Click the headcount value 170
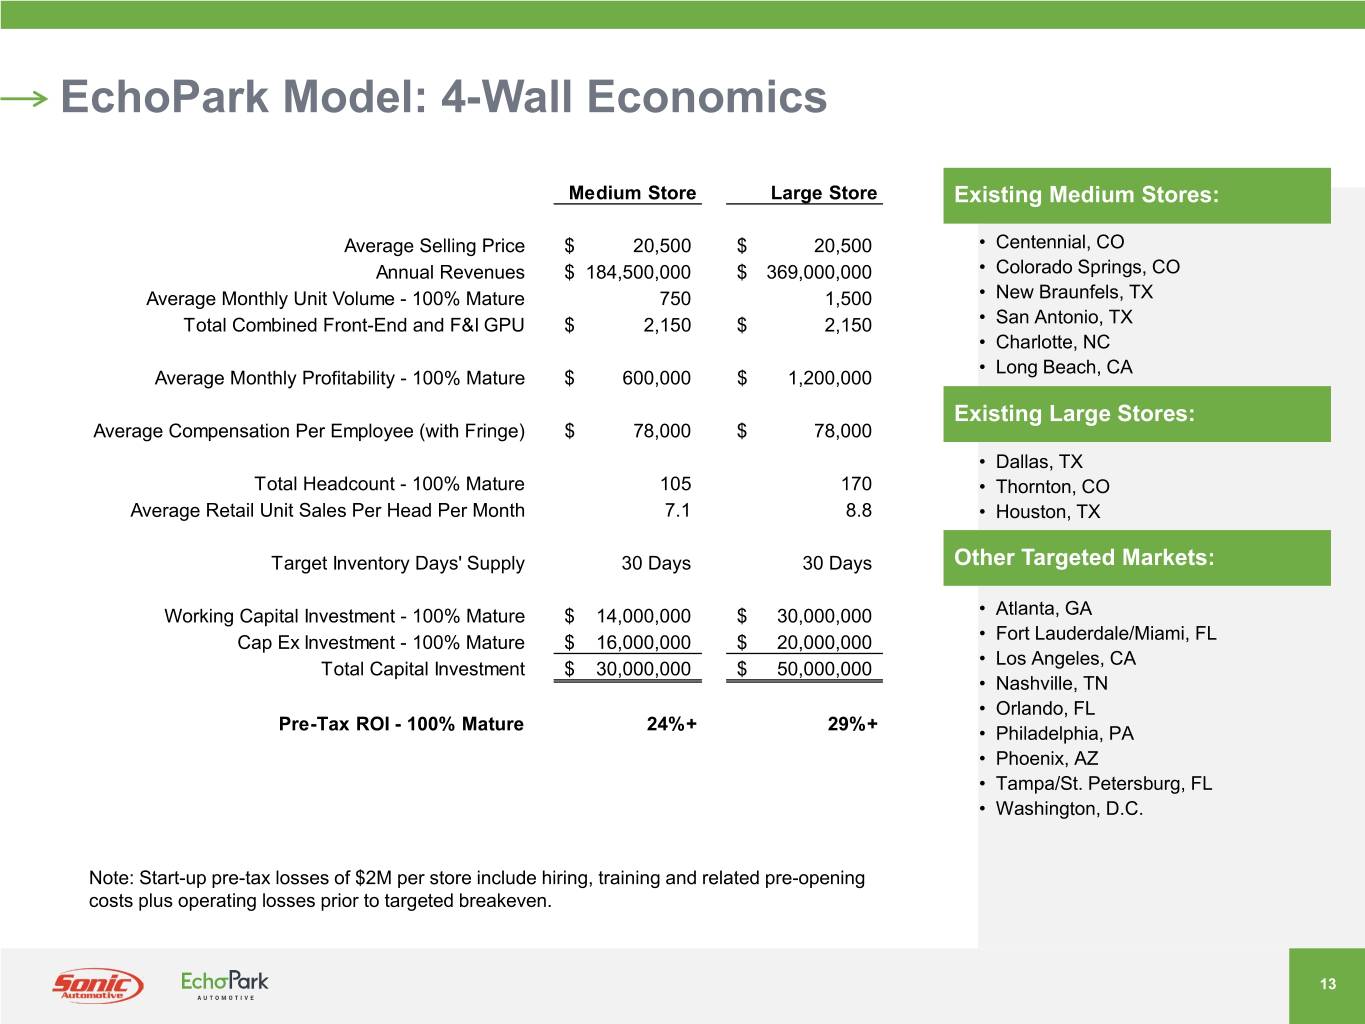Screen dimensions: 1365x1024 click(856, 484)
